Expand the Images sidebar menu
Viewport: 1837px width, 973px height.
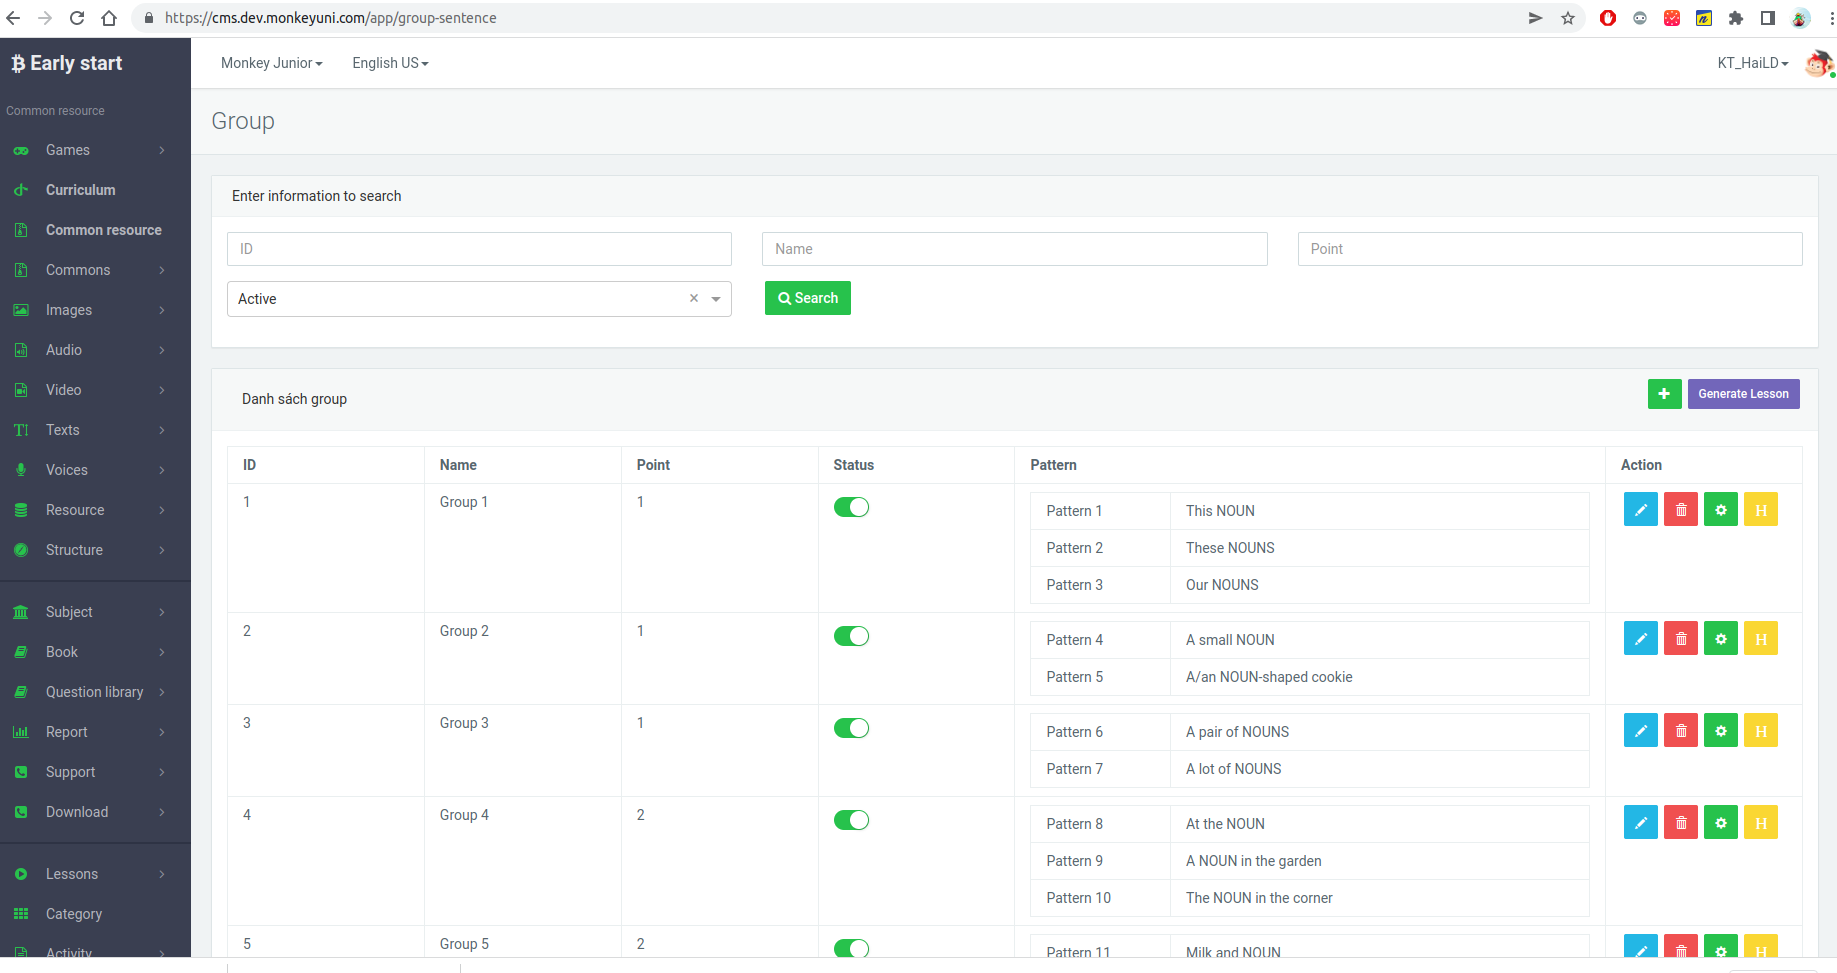[x=95, y=310]
